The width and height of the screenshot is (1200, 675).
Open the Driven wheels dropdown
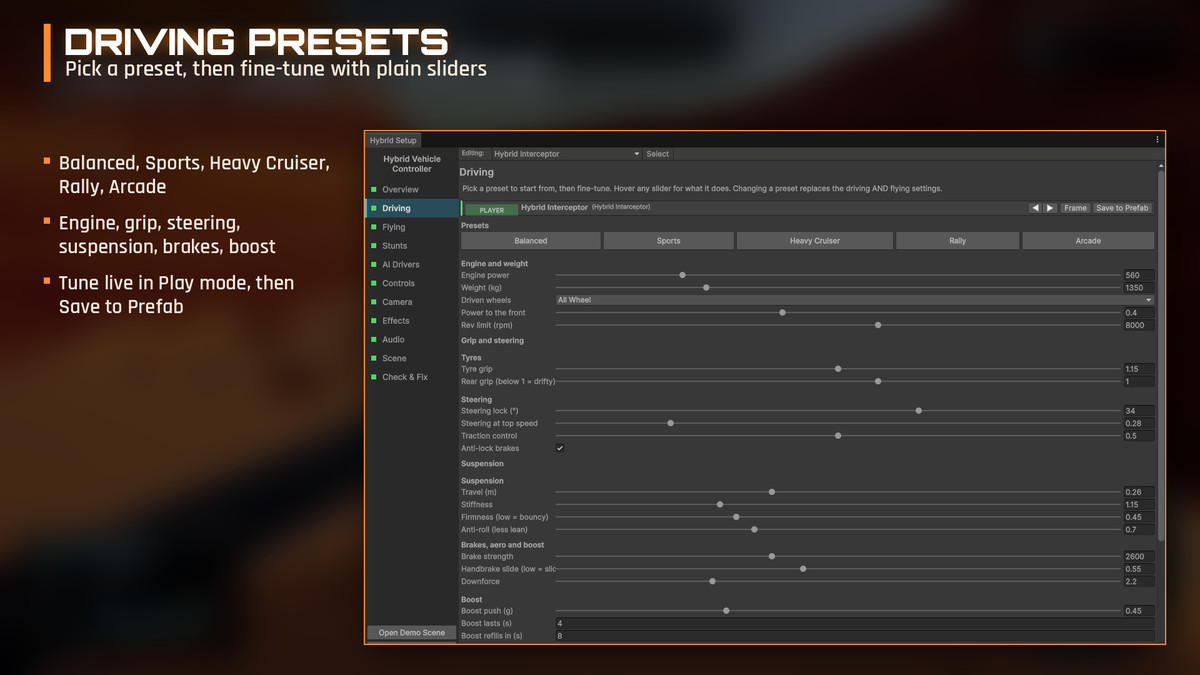coord(855,300)
